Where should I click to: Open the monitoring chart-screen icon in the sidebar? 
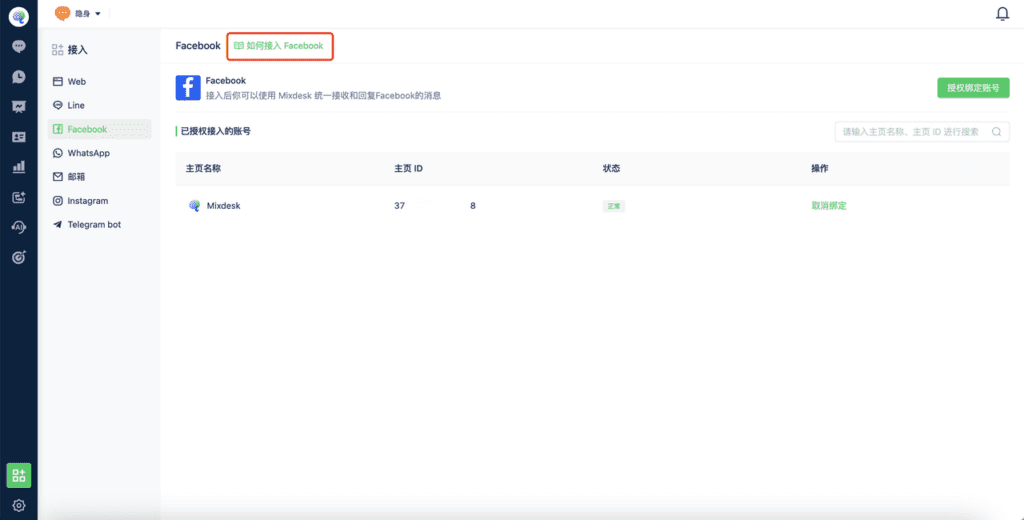coord(19,106)
